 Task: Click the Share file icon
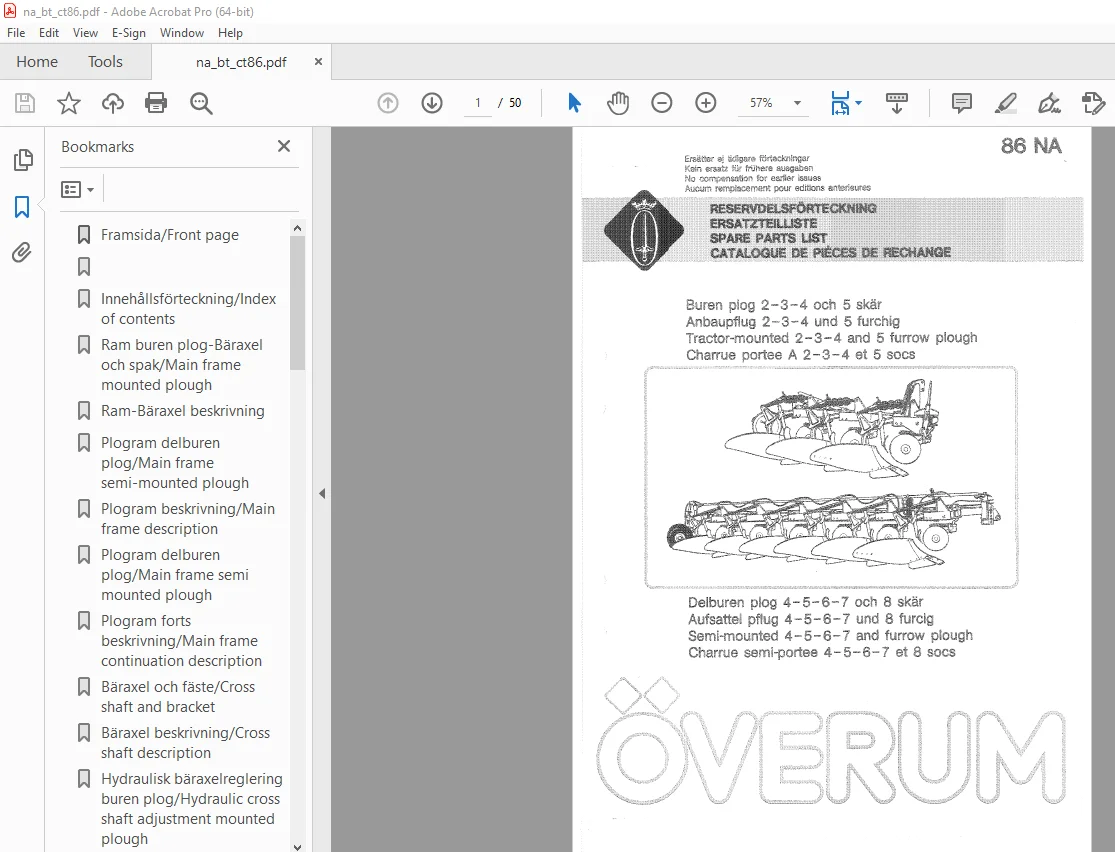click(x=1093, y=103)
